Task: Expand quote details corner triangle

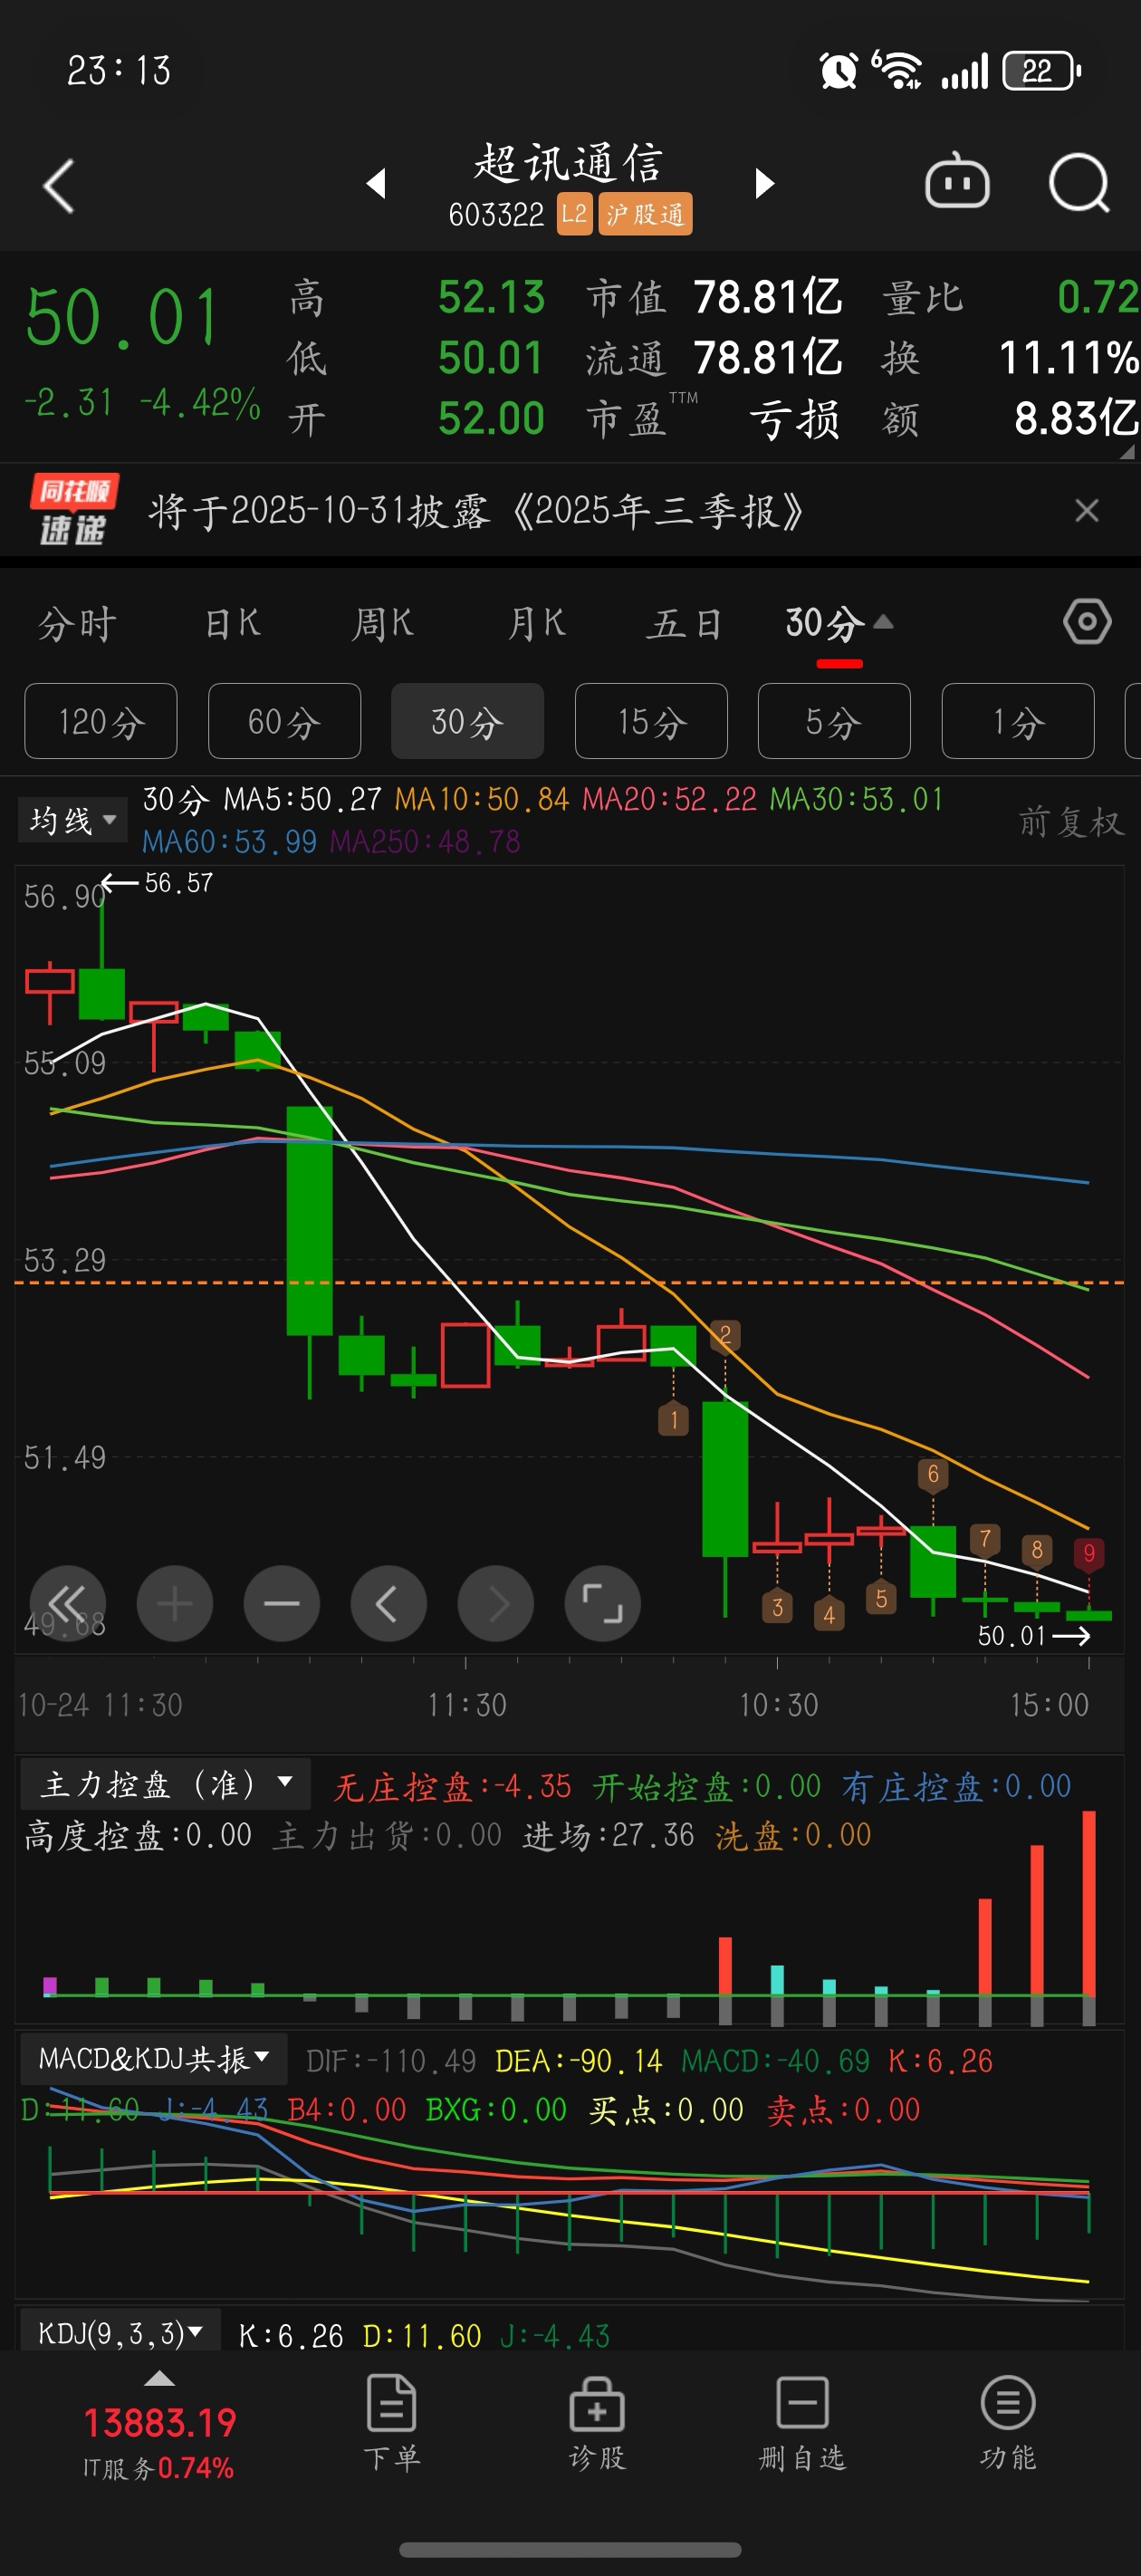Action: [1127, 452]
